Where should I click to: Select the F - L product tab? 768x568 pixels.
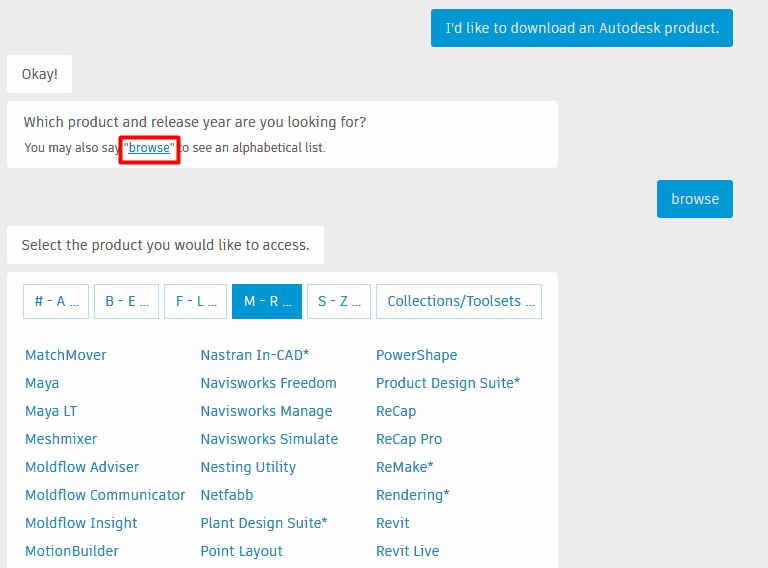click(x=195, y=301)
